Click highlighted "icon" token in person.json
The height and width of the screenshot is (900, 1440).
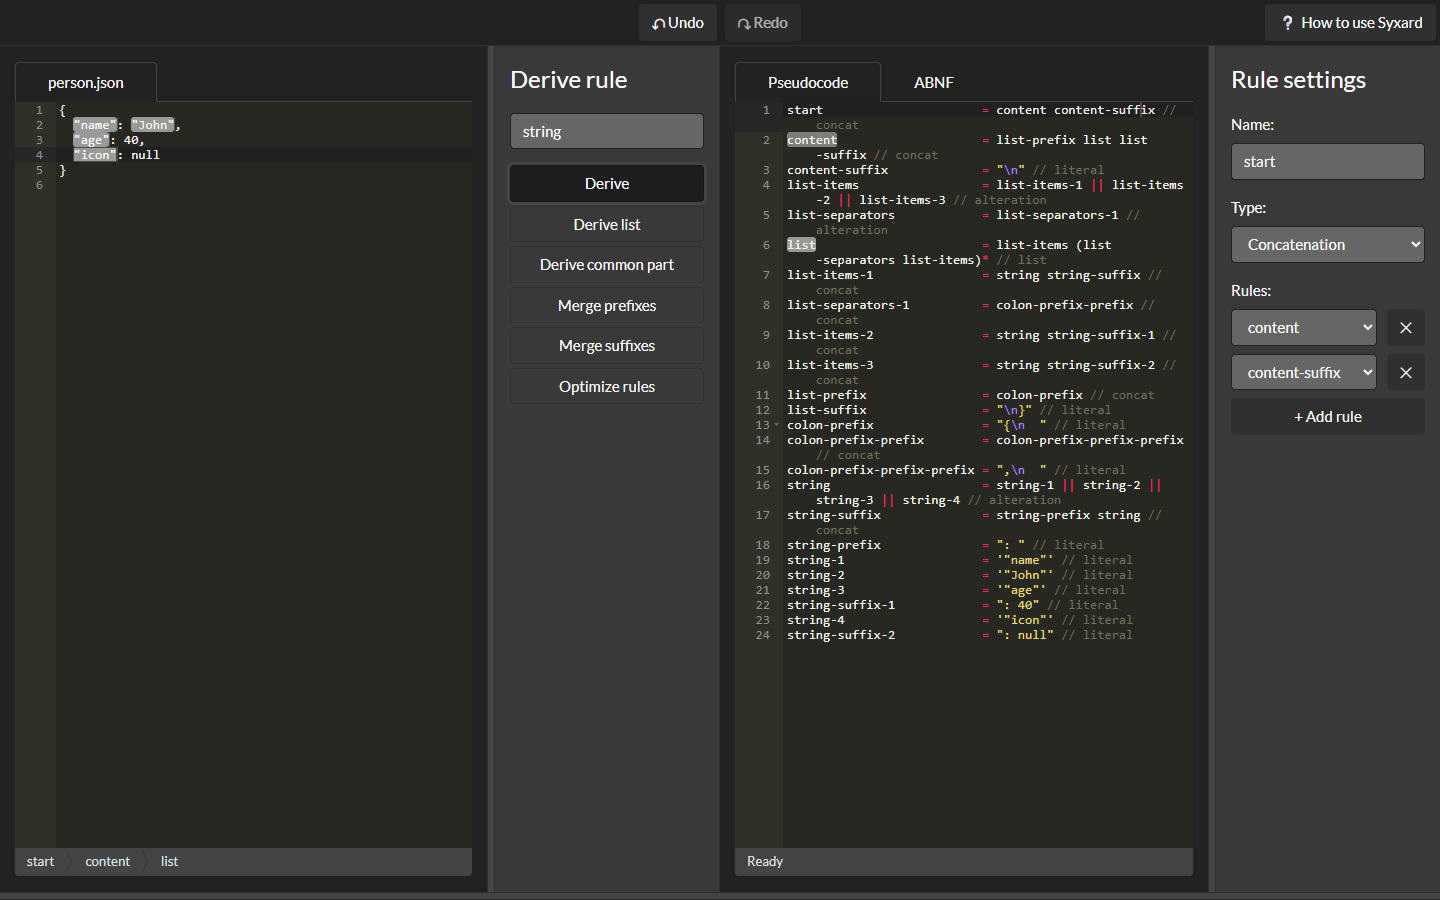[95, 155]
